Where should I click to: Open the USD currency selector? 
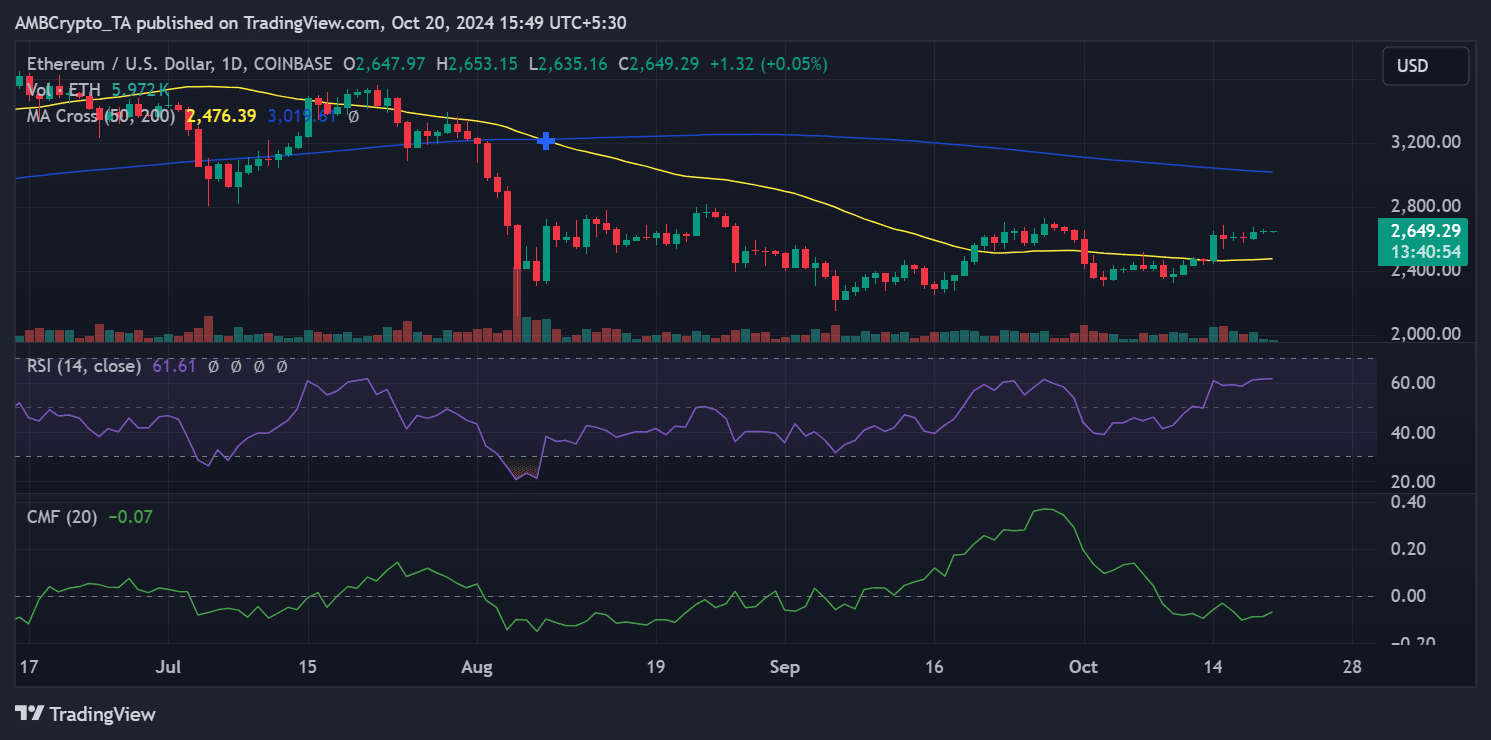click(x=1426, y=66)
